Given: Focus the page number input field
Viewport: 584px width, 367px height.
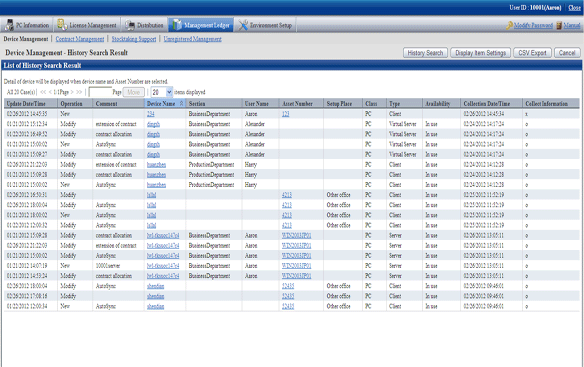Looking at the screenshot, I should coord(100,92).
